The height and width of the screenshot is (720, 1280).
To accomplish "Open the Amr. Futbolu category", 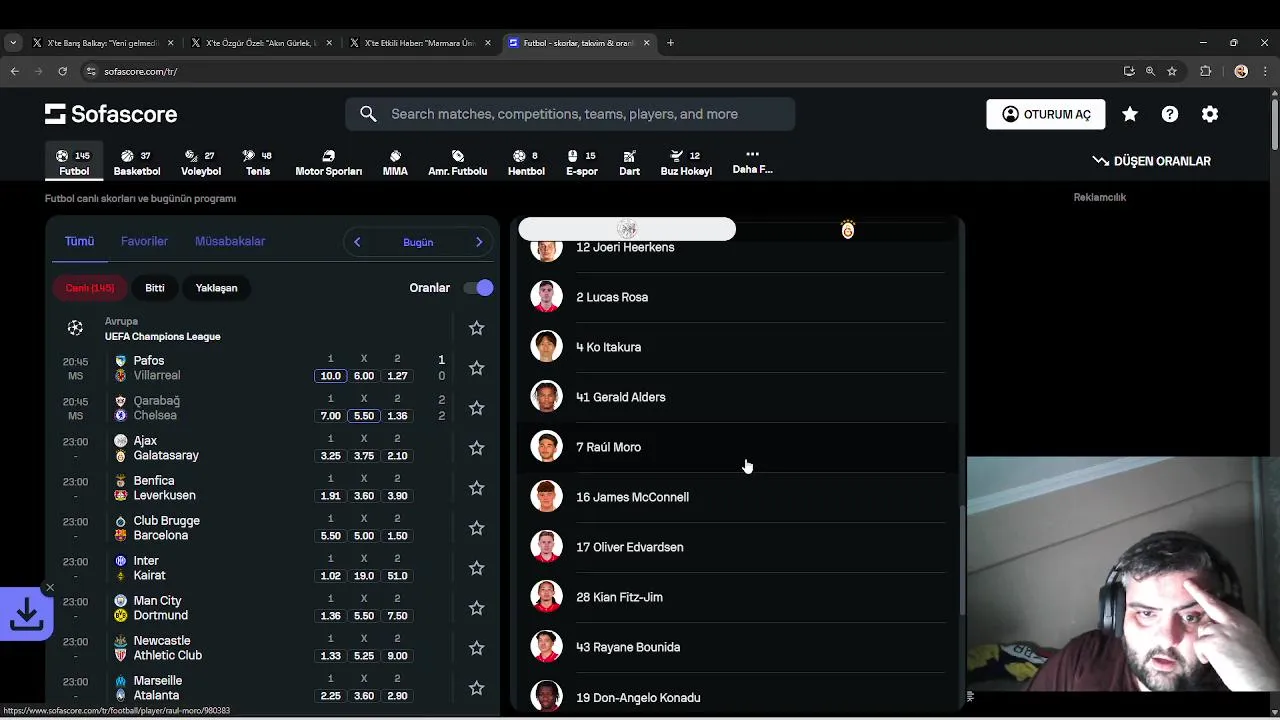I will 457,163.
